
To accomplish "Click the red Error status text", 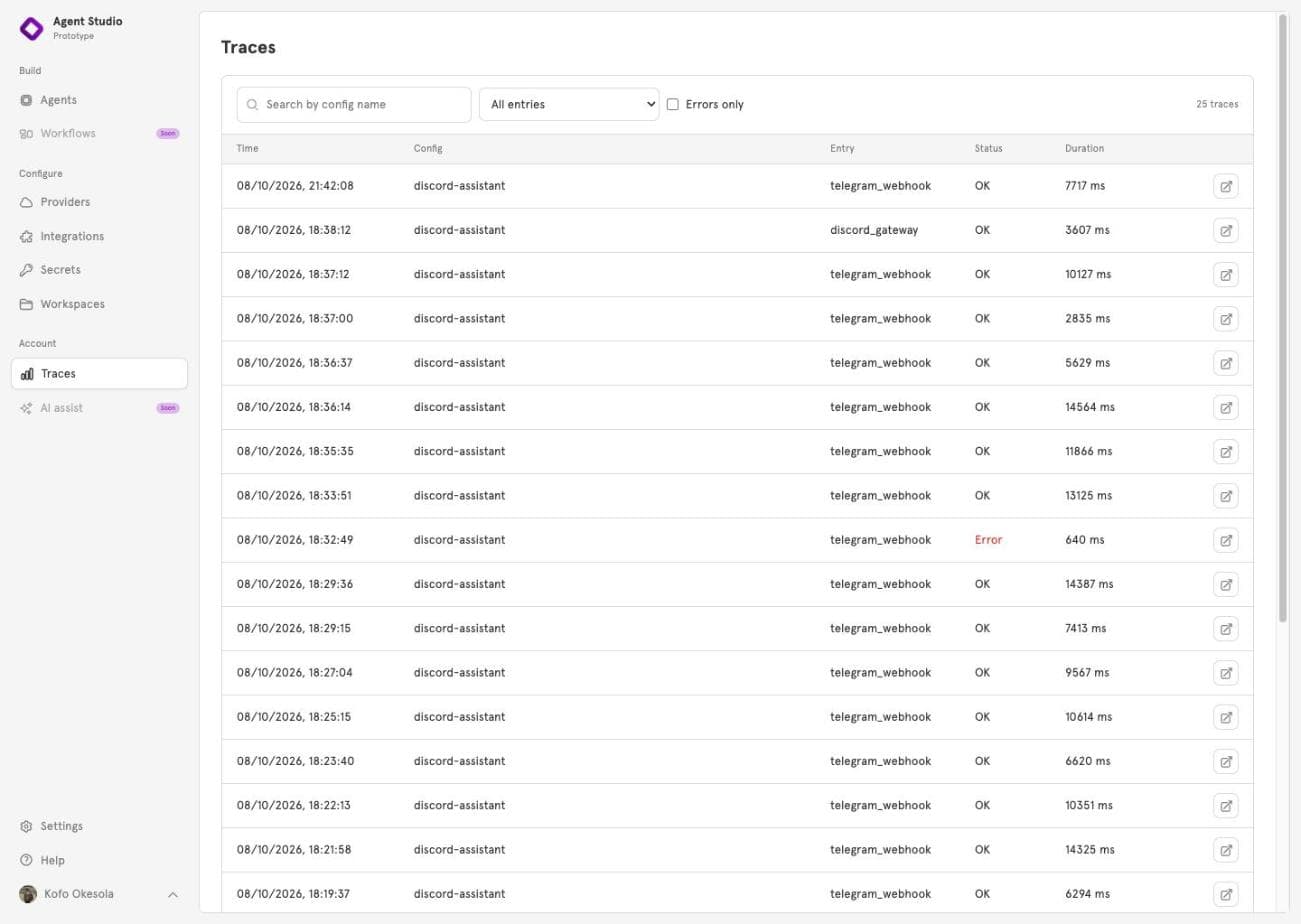I will point(988,540).
